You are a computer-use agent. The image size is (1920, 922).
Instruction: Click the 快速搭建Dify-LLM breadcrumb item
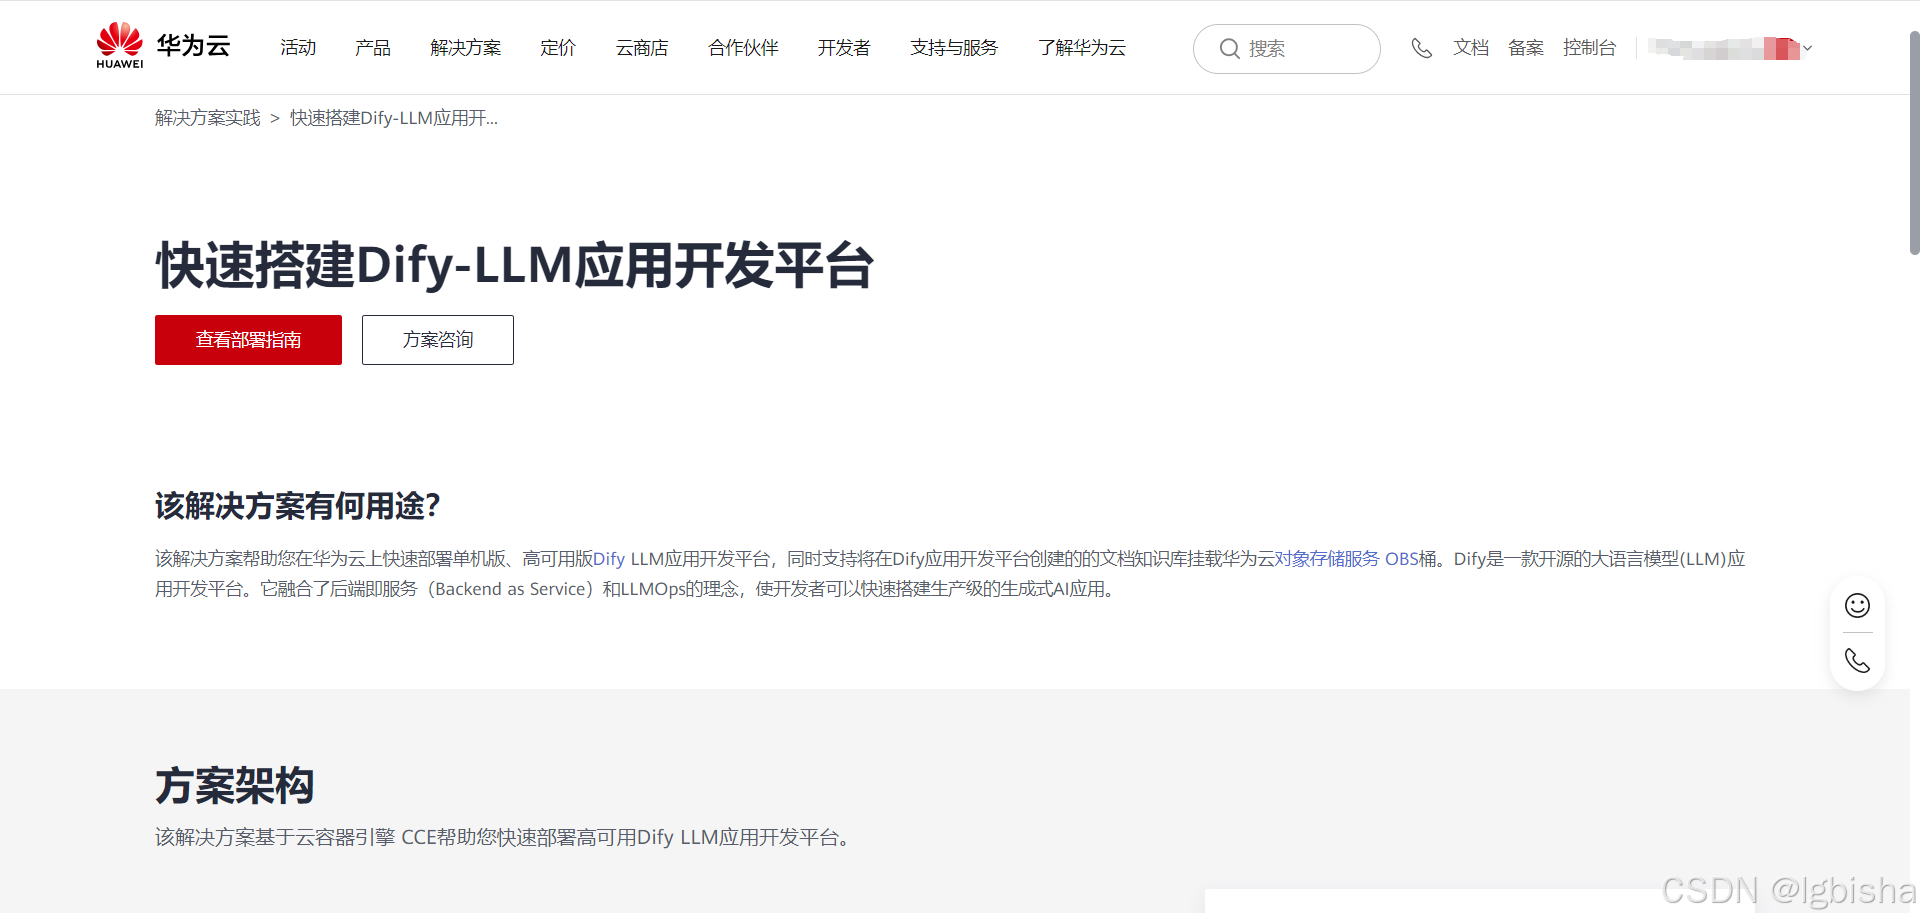tap(394, 118)
